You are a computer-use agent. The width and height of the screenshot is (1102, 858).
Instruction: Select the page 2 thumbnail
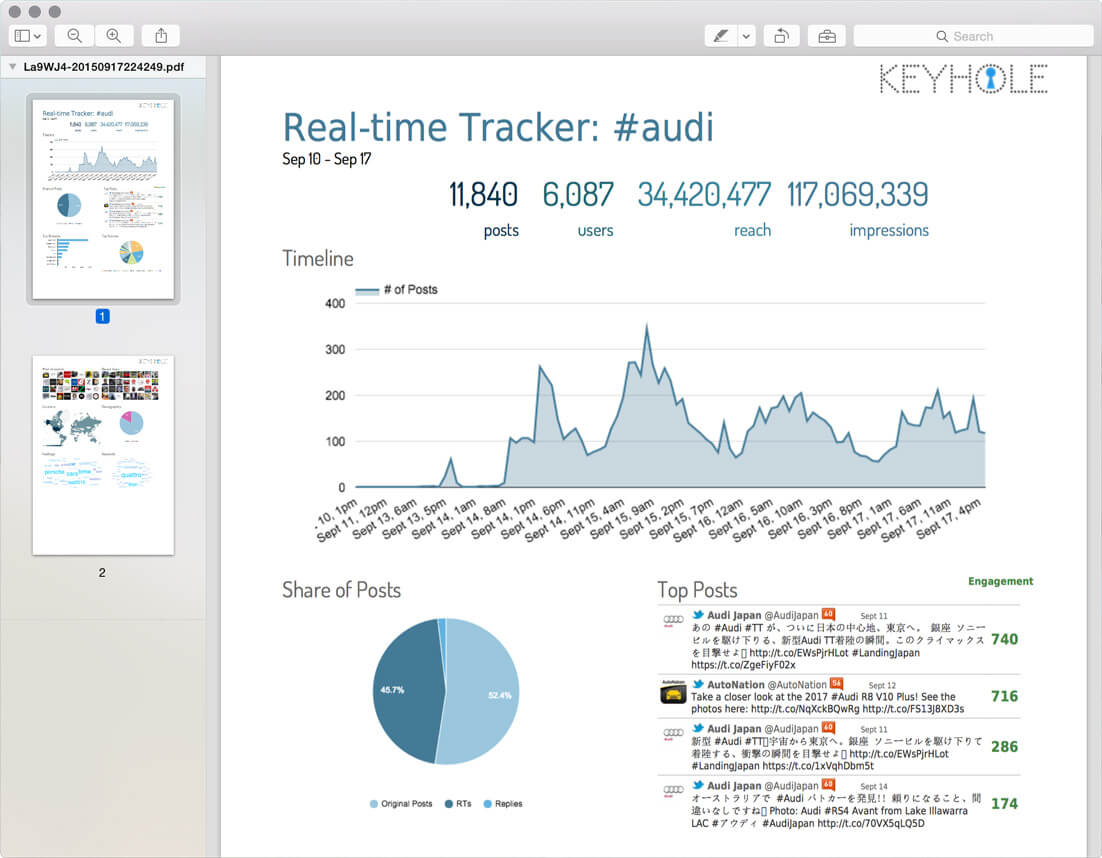(103, 455)
